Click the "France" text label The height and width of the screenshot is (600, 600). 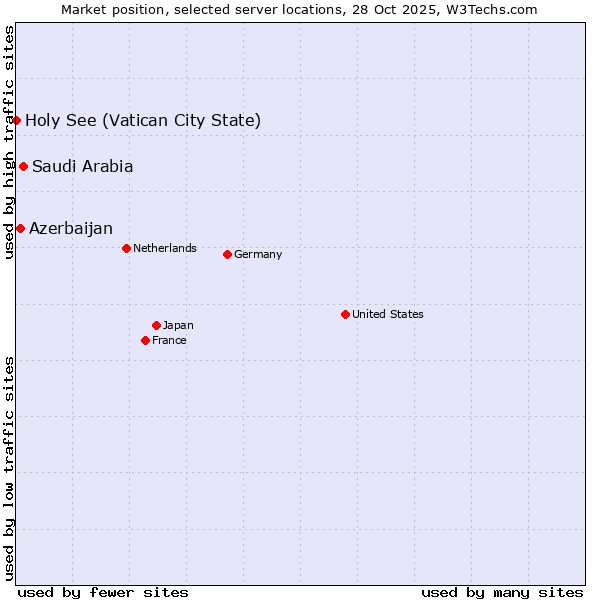click(169, 340)
